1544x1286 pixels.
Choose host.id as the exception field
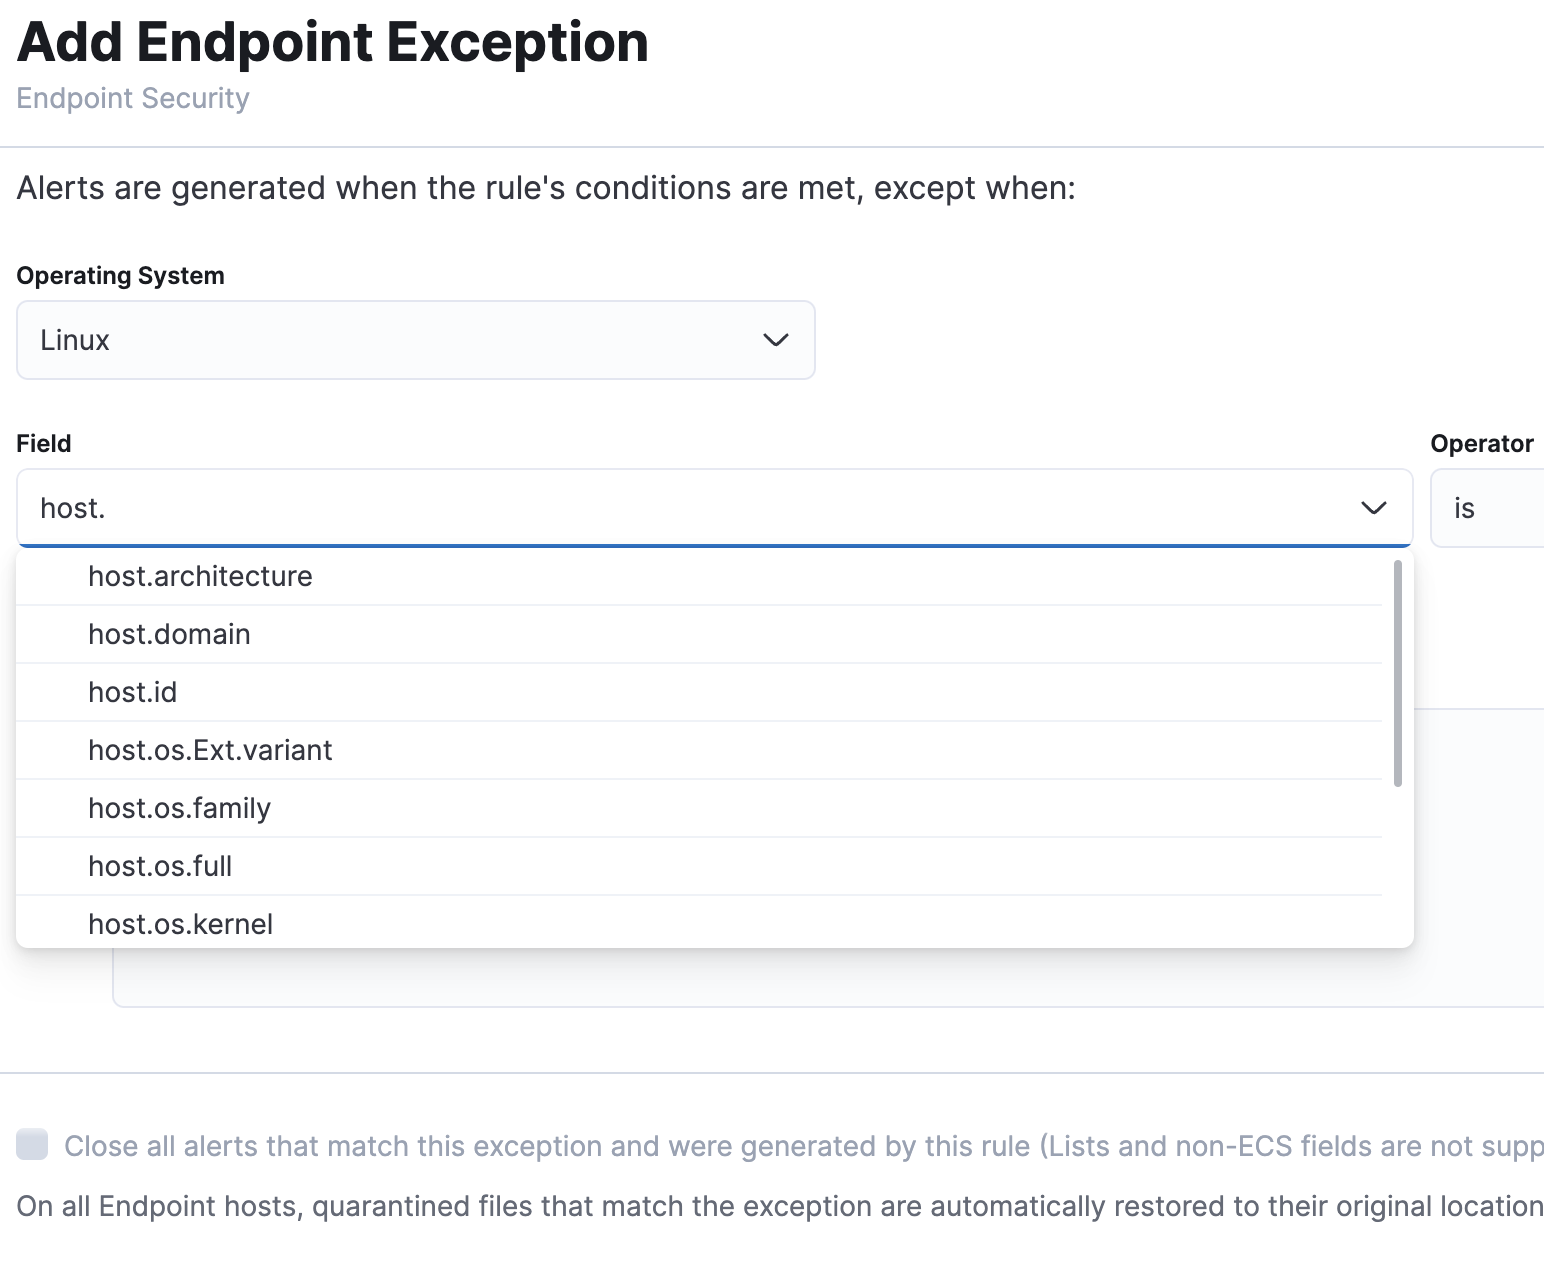click(132, 692)
